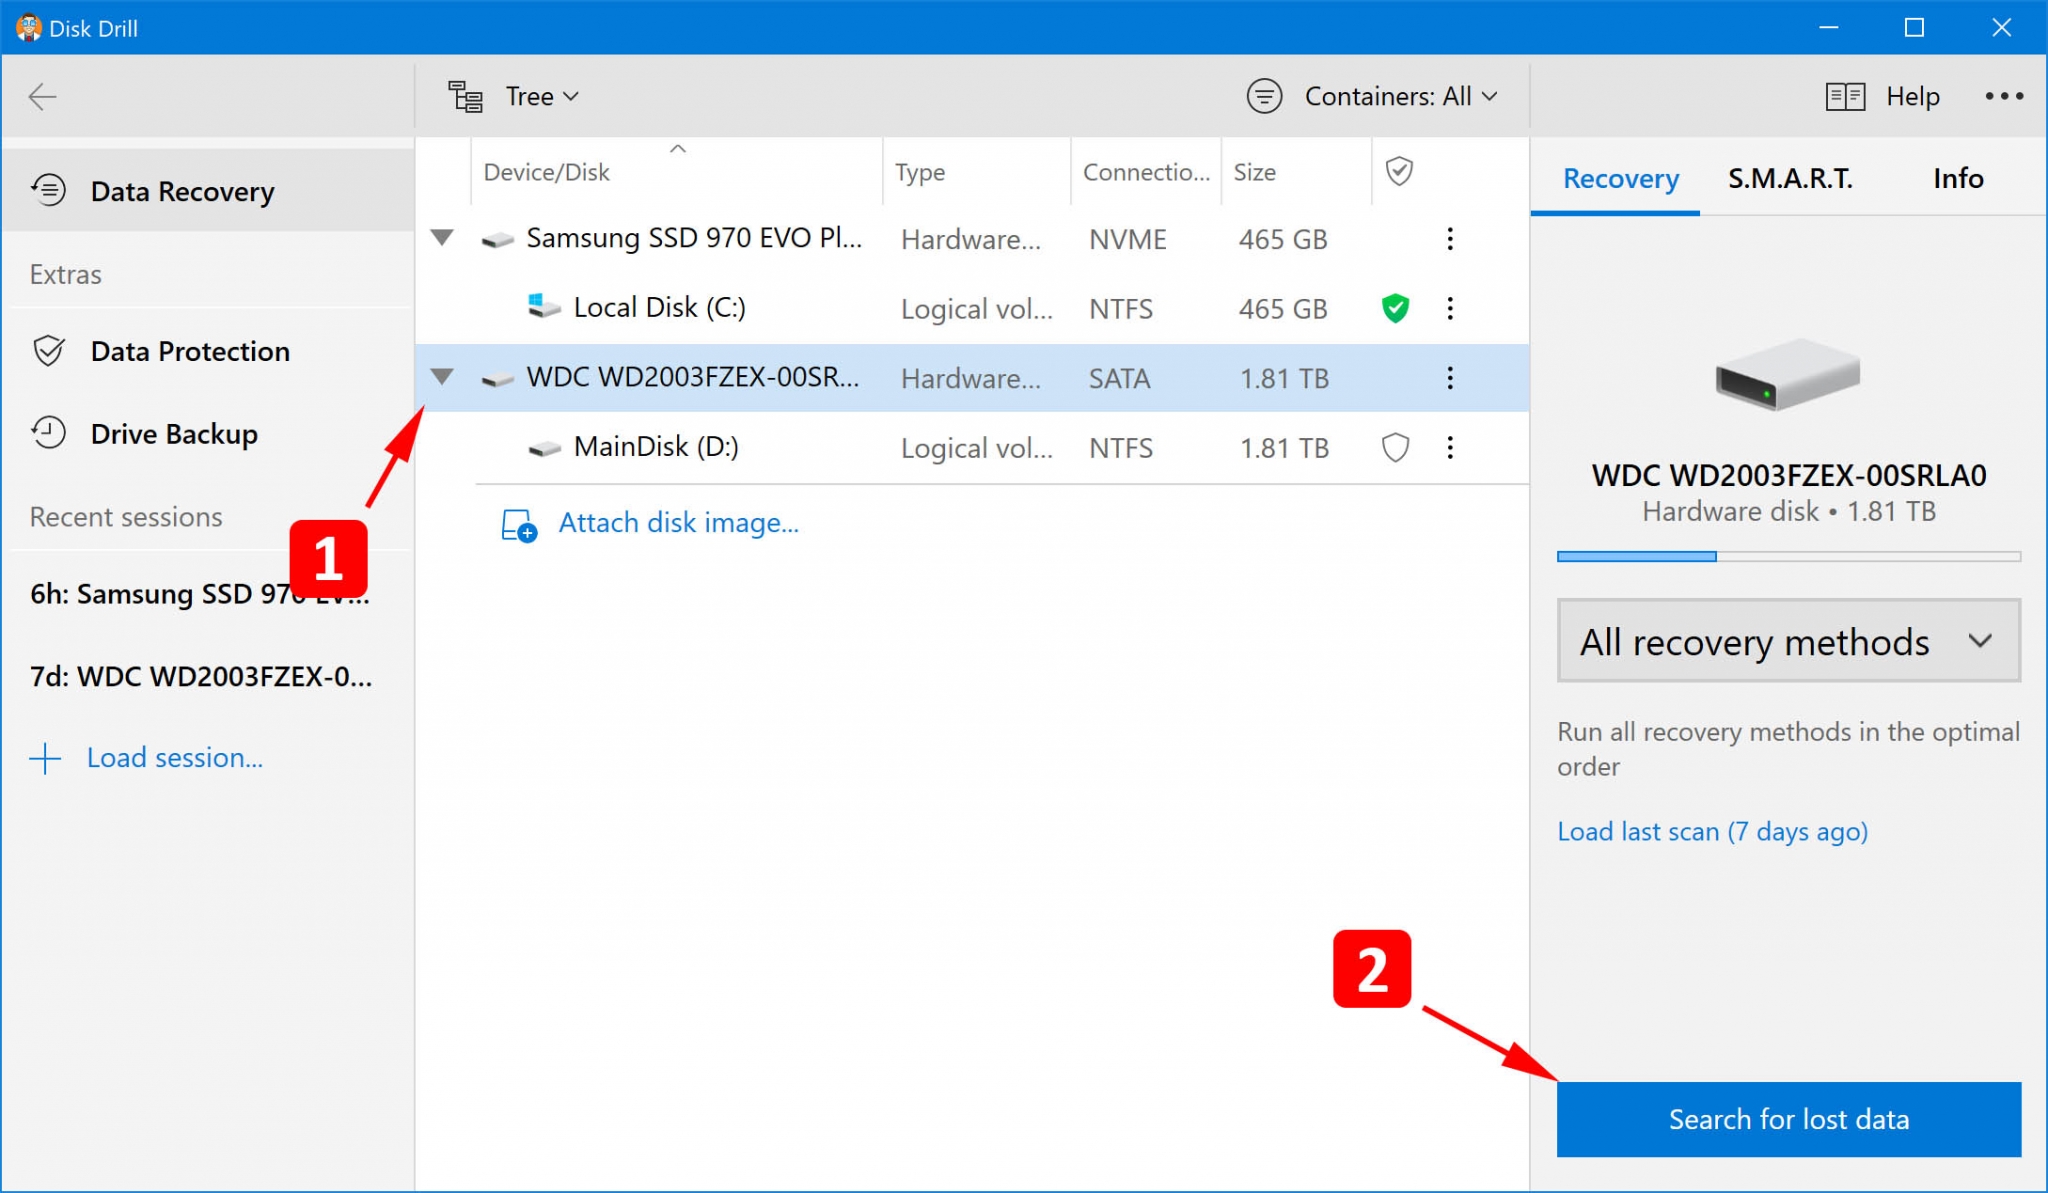Click the 465 GB size of Samsung SSD
Screen dimensions: 2048x1193
tap(1283, 240)
